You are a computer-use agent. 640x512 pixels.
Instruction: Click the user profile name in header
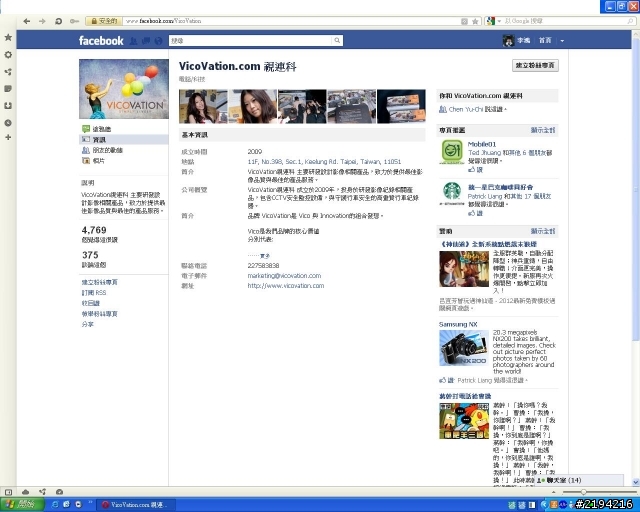(x=524, y=40)
